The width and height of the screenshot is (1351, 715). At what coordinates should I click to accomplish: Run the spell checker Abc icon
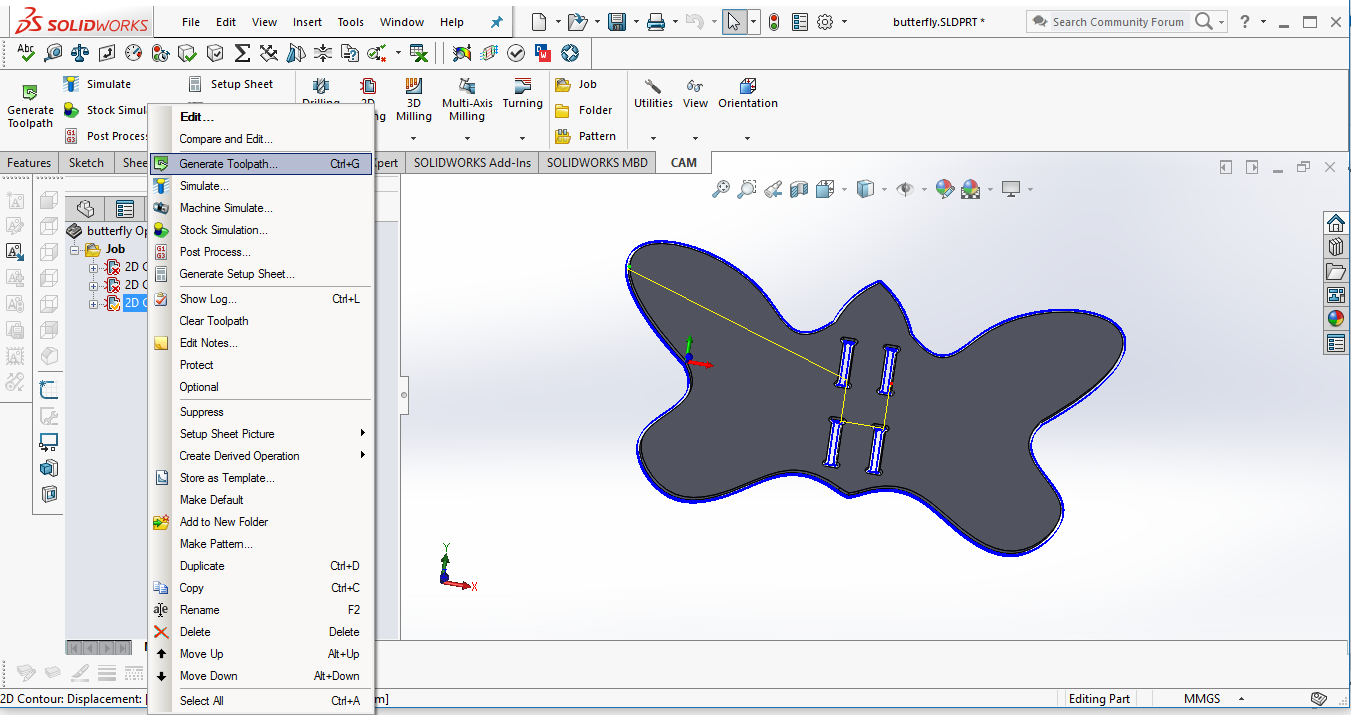point(26,52)
